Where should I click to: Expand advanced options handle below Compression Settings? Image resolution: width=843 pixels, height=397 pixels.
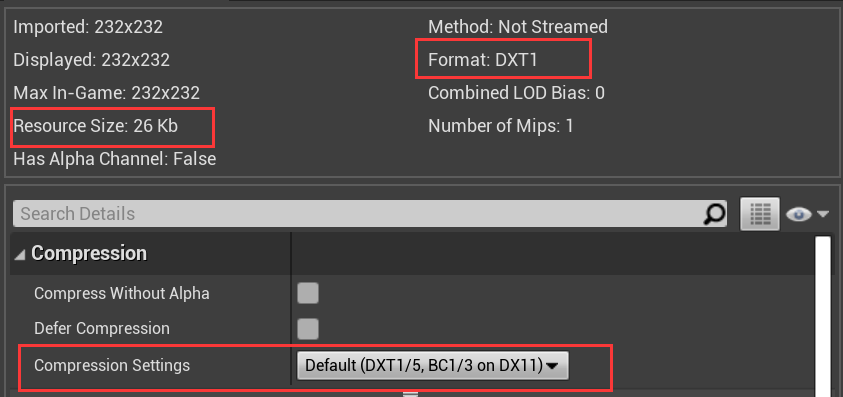click(x=411, y=394)
